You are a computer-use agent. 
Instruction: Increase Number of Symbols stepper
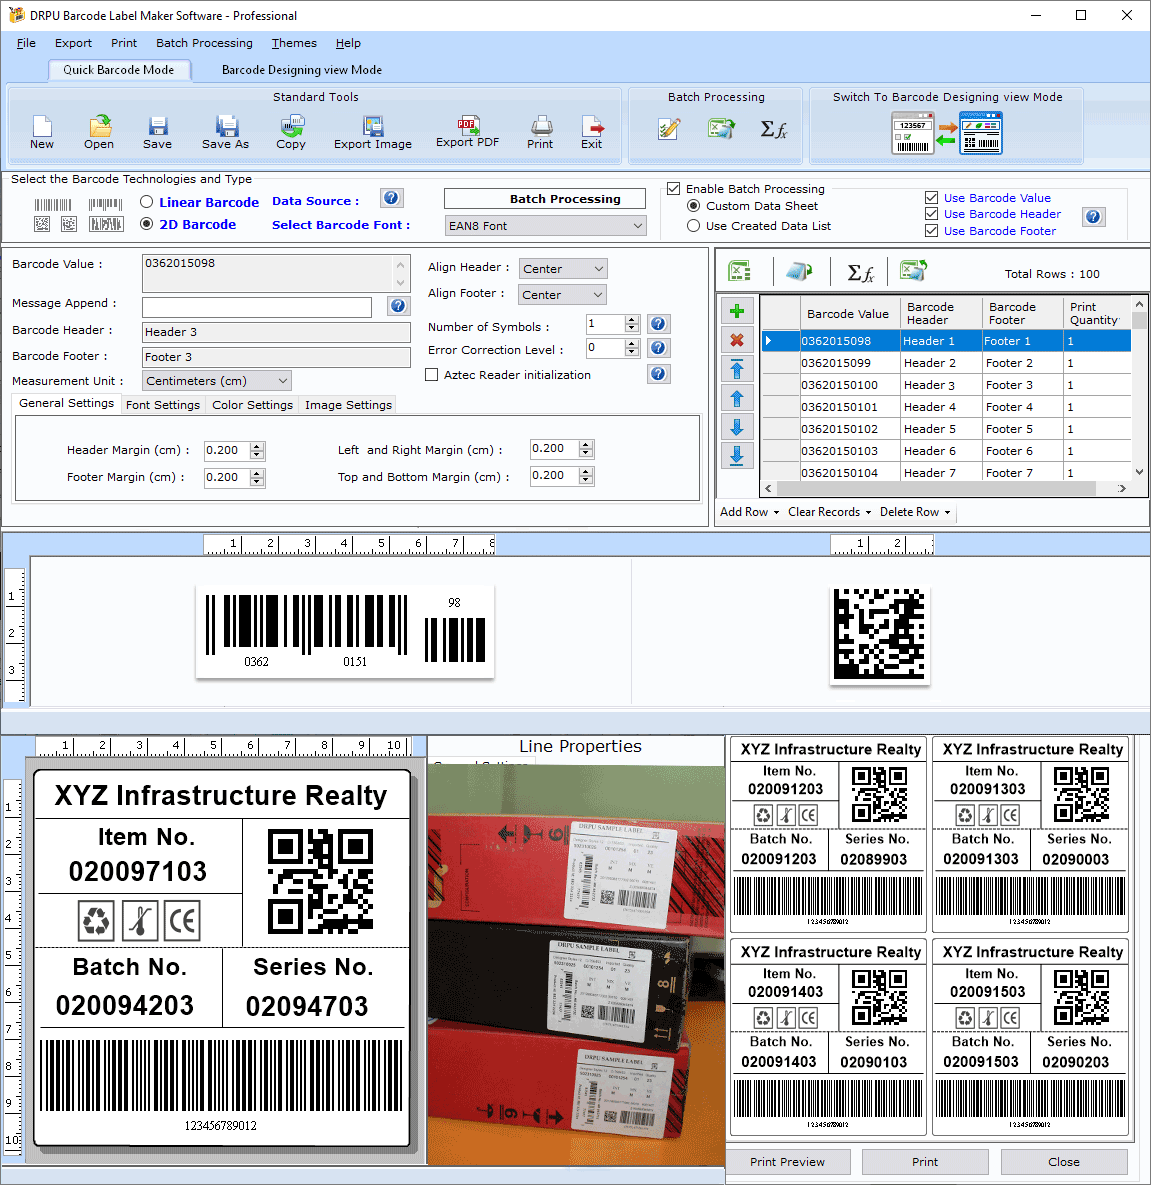point(633,320)
